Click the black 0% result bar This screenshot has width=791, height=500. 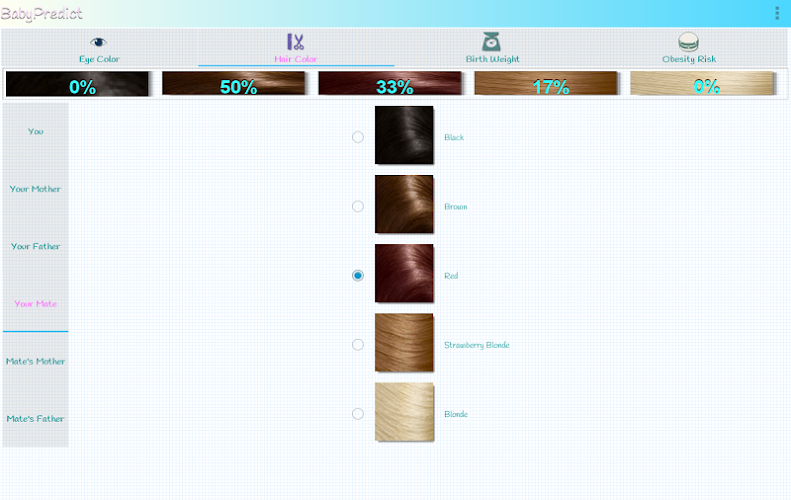click(78, 83)
